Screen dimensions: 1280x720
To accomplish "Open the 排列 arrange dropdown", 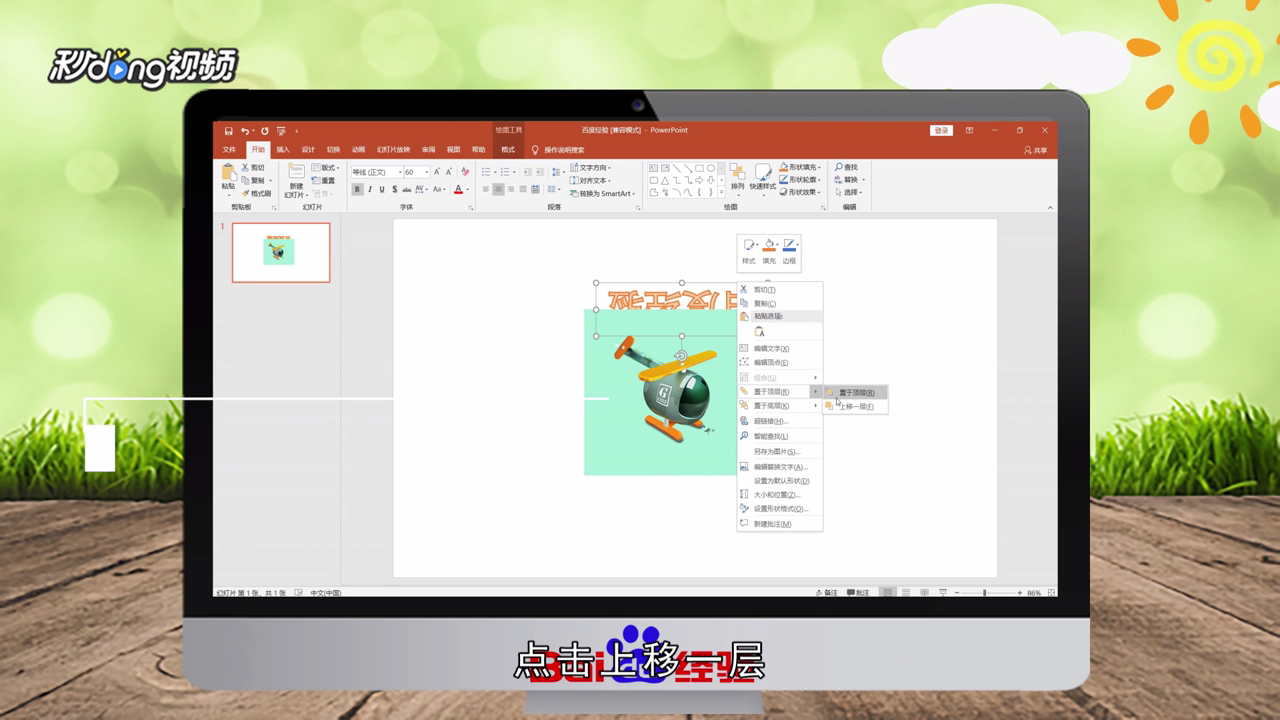I will (737, 179).
